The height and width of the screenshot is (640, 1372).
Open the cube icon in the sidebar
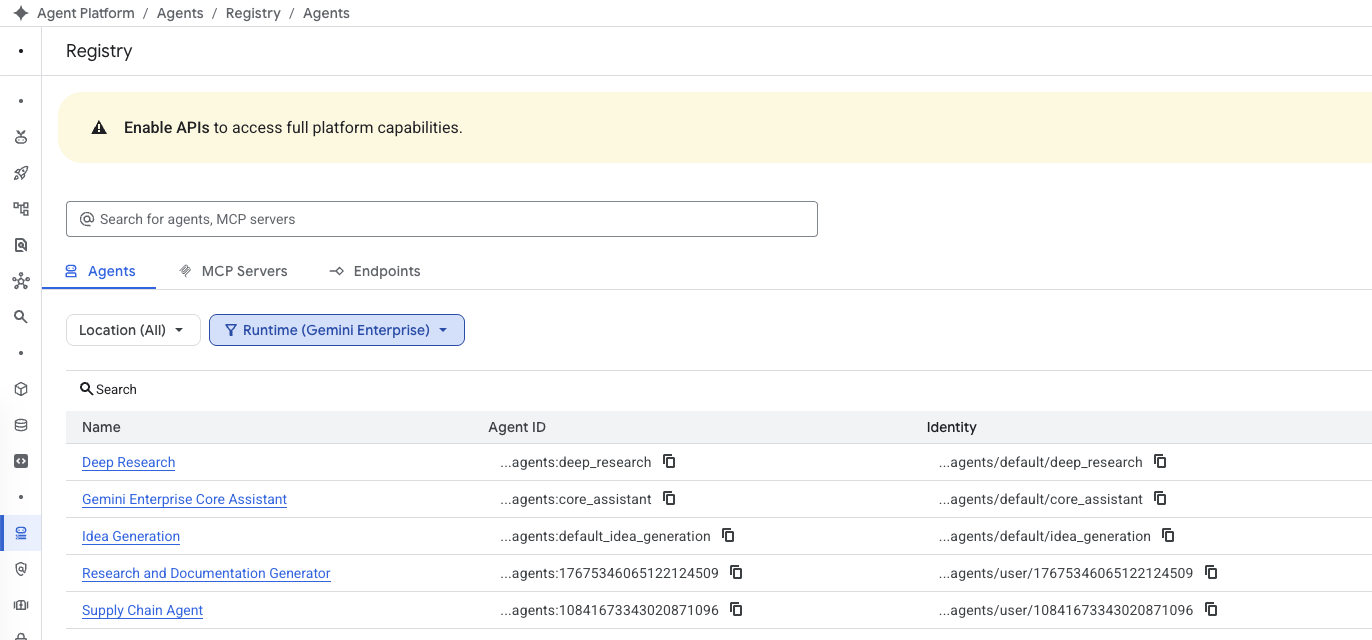pyautogui.click(x=21, y=389)
